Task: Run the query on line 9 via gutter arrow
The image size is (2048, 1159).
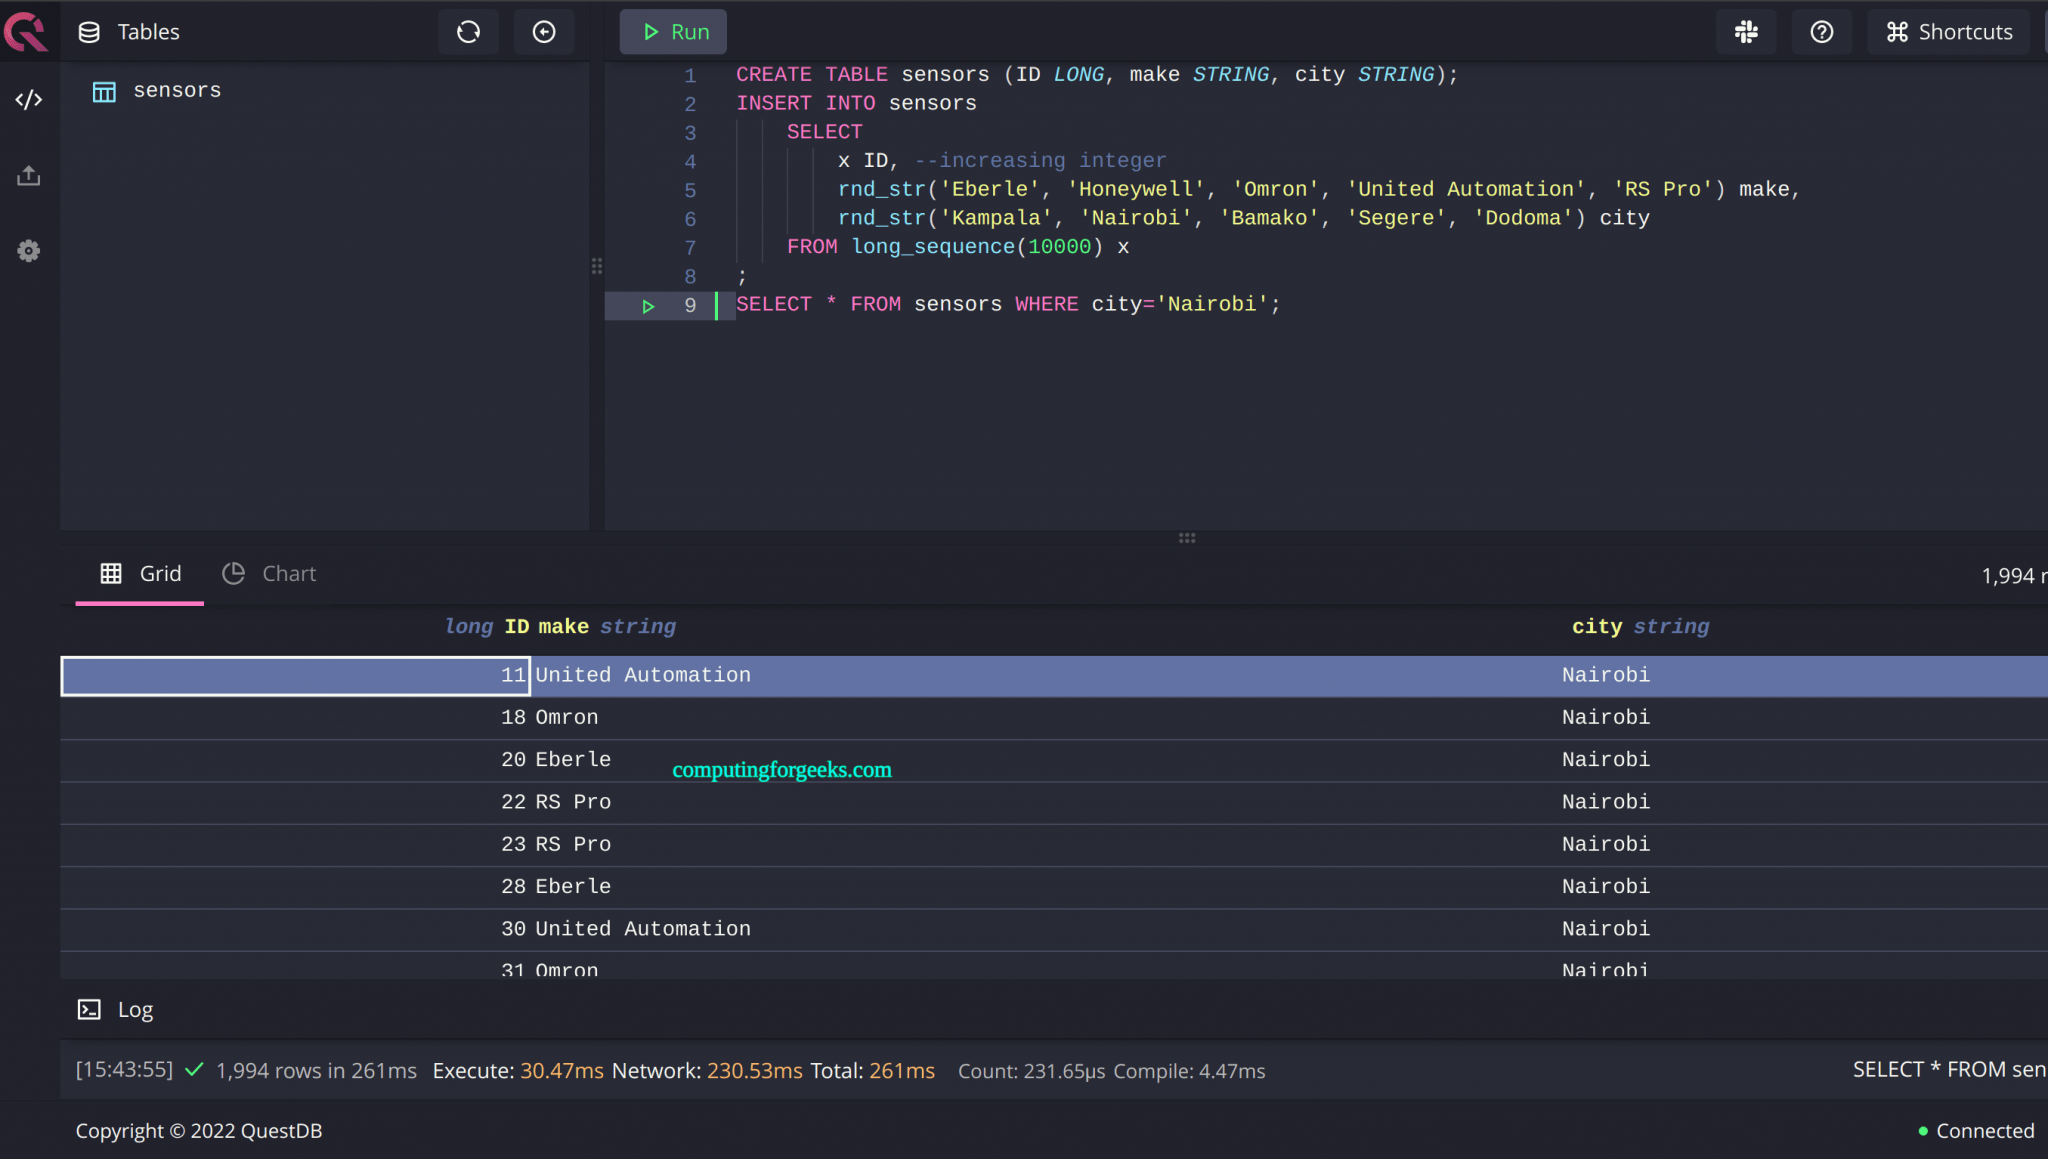Action: click(648, 306)
